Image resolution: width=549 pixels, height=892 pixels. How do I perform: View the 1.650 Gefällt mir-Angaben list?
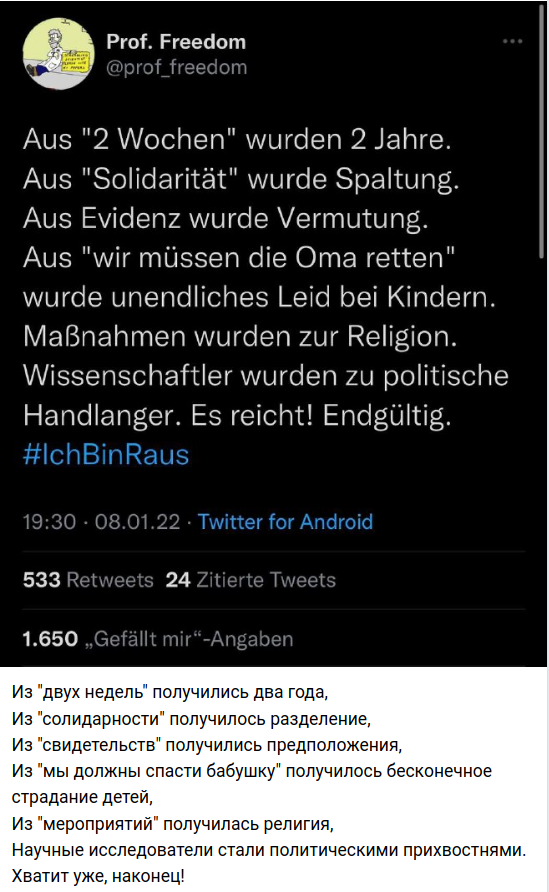[x=158, y=639]
